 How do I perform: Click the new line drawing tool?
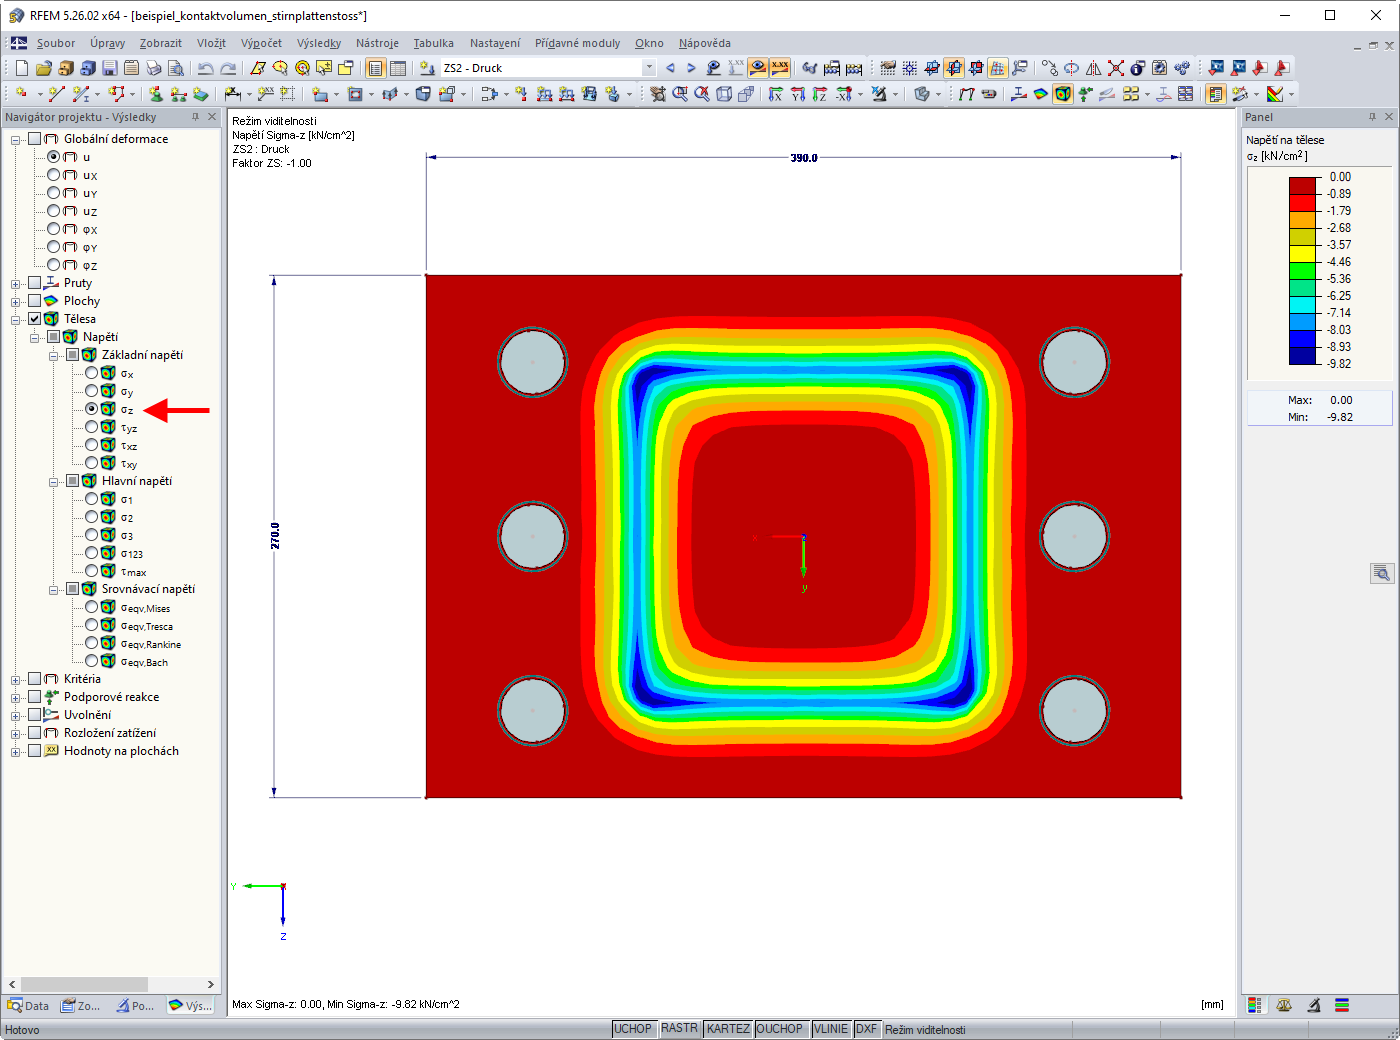[56, 94]
